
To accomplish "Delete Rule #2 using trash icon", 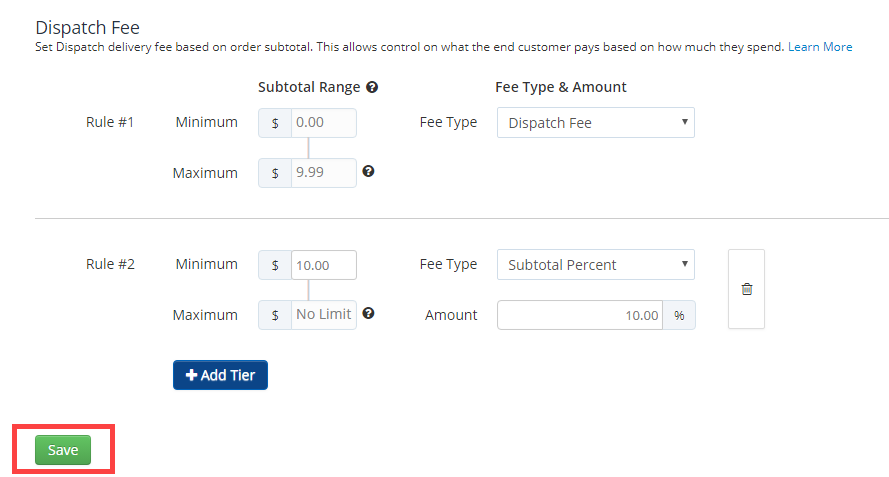I will click(747, 289).
